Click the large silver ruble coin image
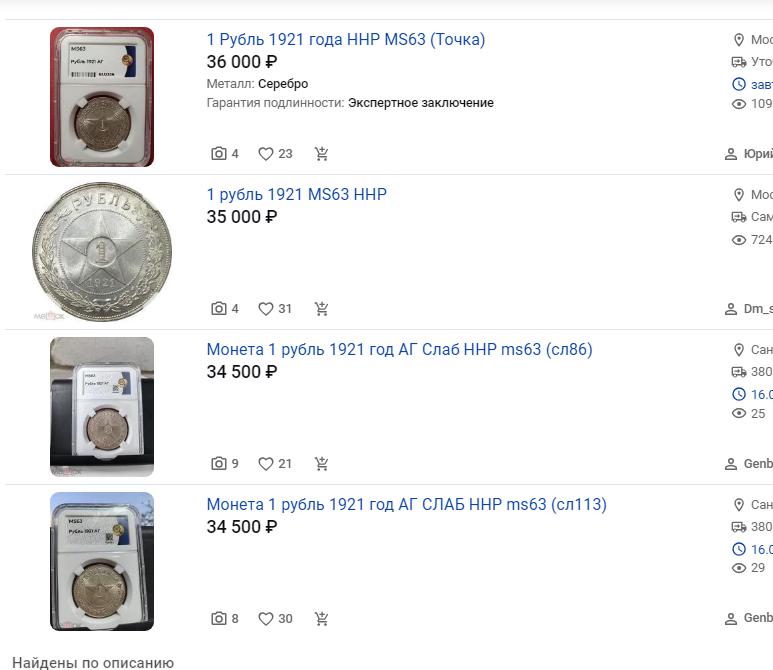Screen dimensions: 773x670 click(x=102, y=251)
